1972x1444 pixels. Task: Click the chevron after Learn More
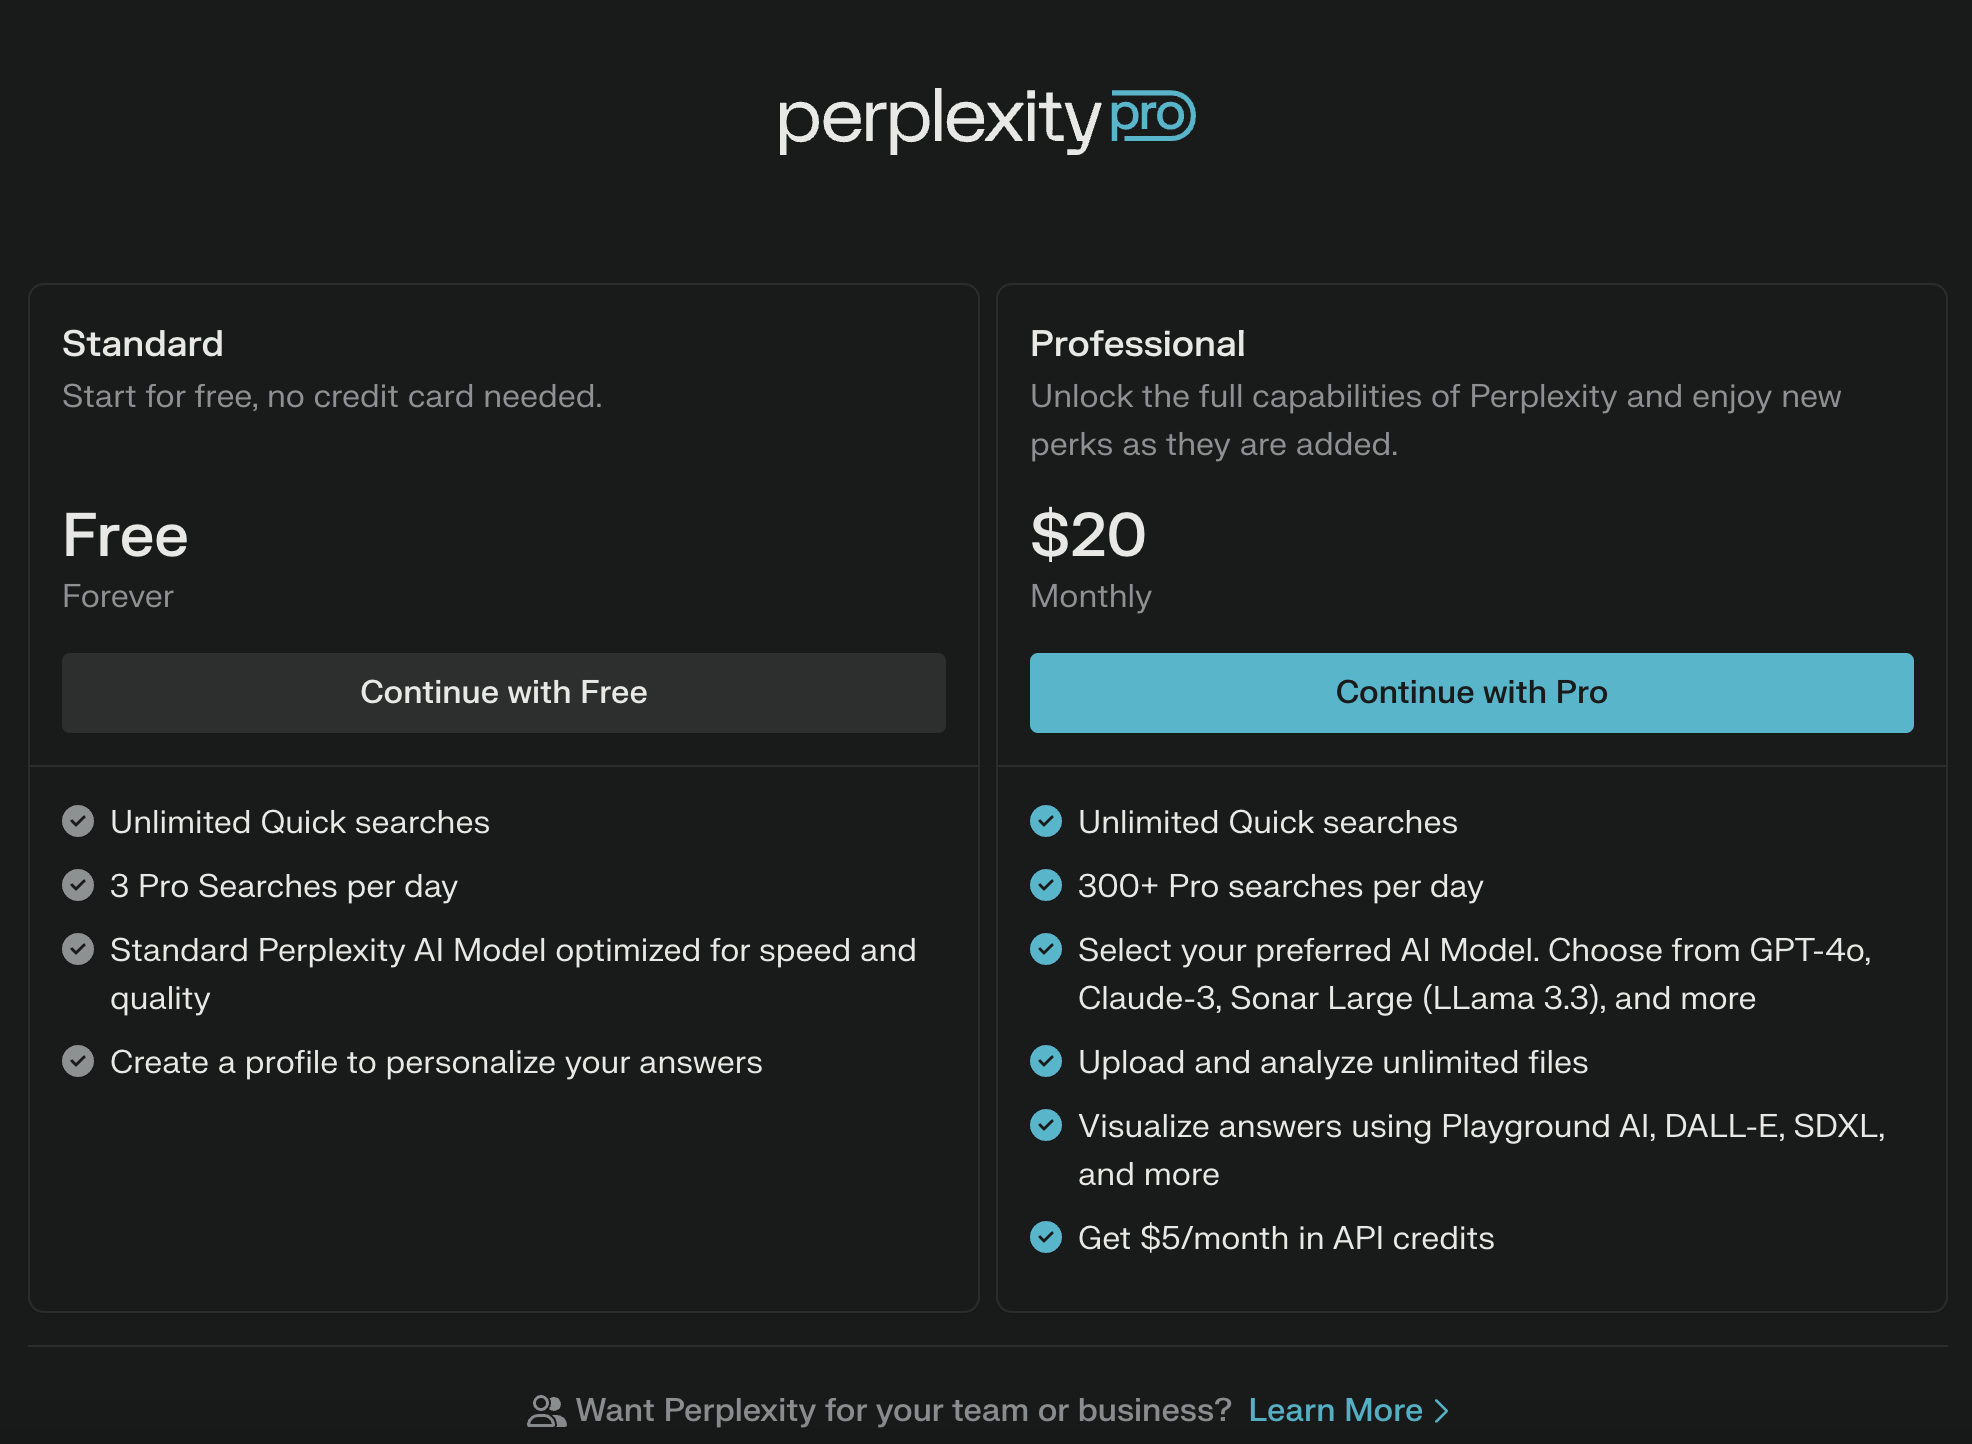coord(1442,1410)
